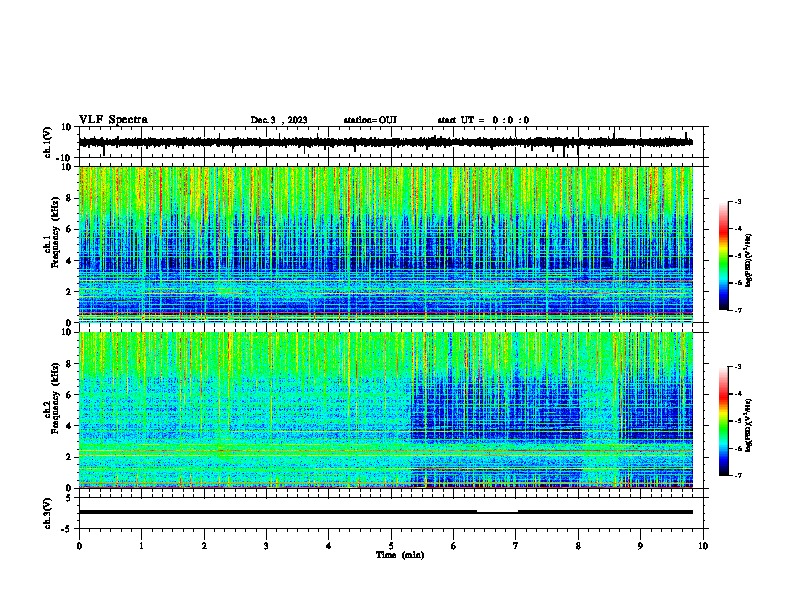Click the time axis tick label "1"
Image resolution: width=792 pixels, height=612 pixels.
(142, 546)
